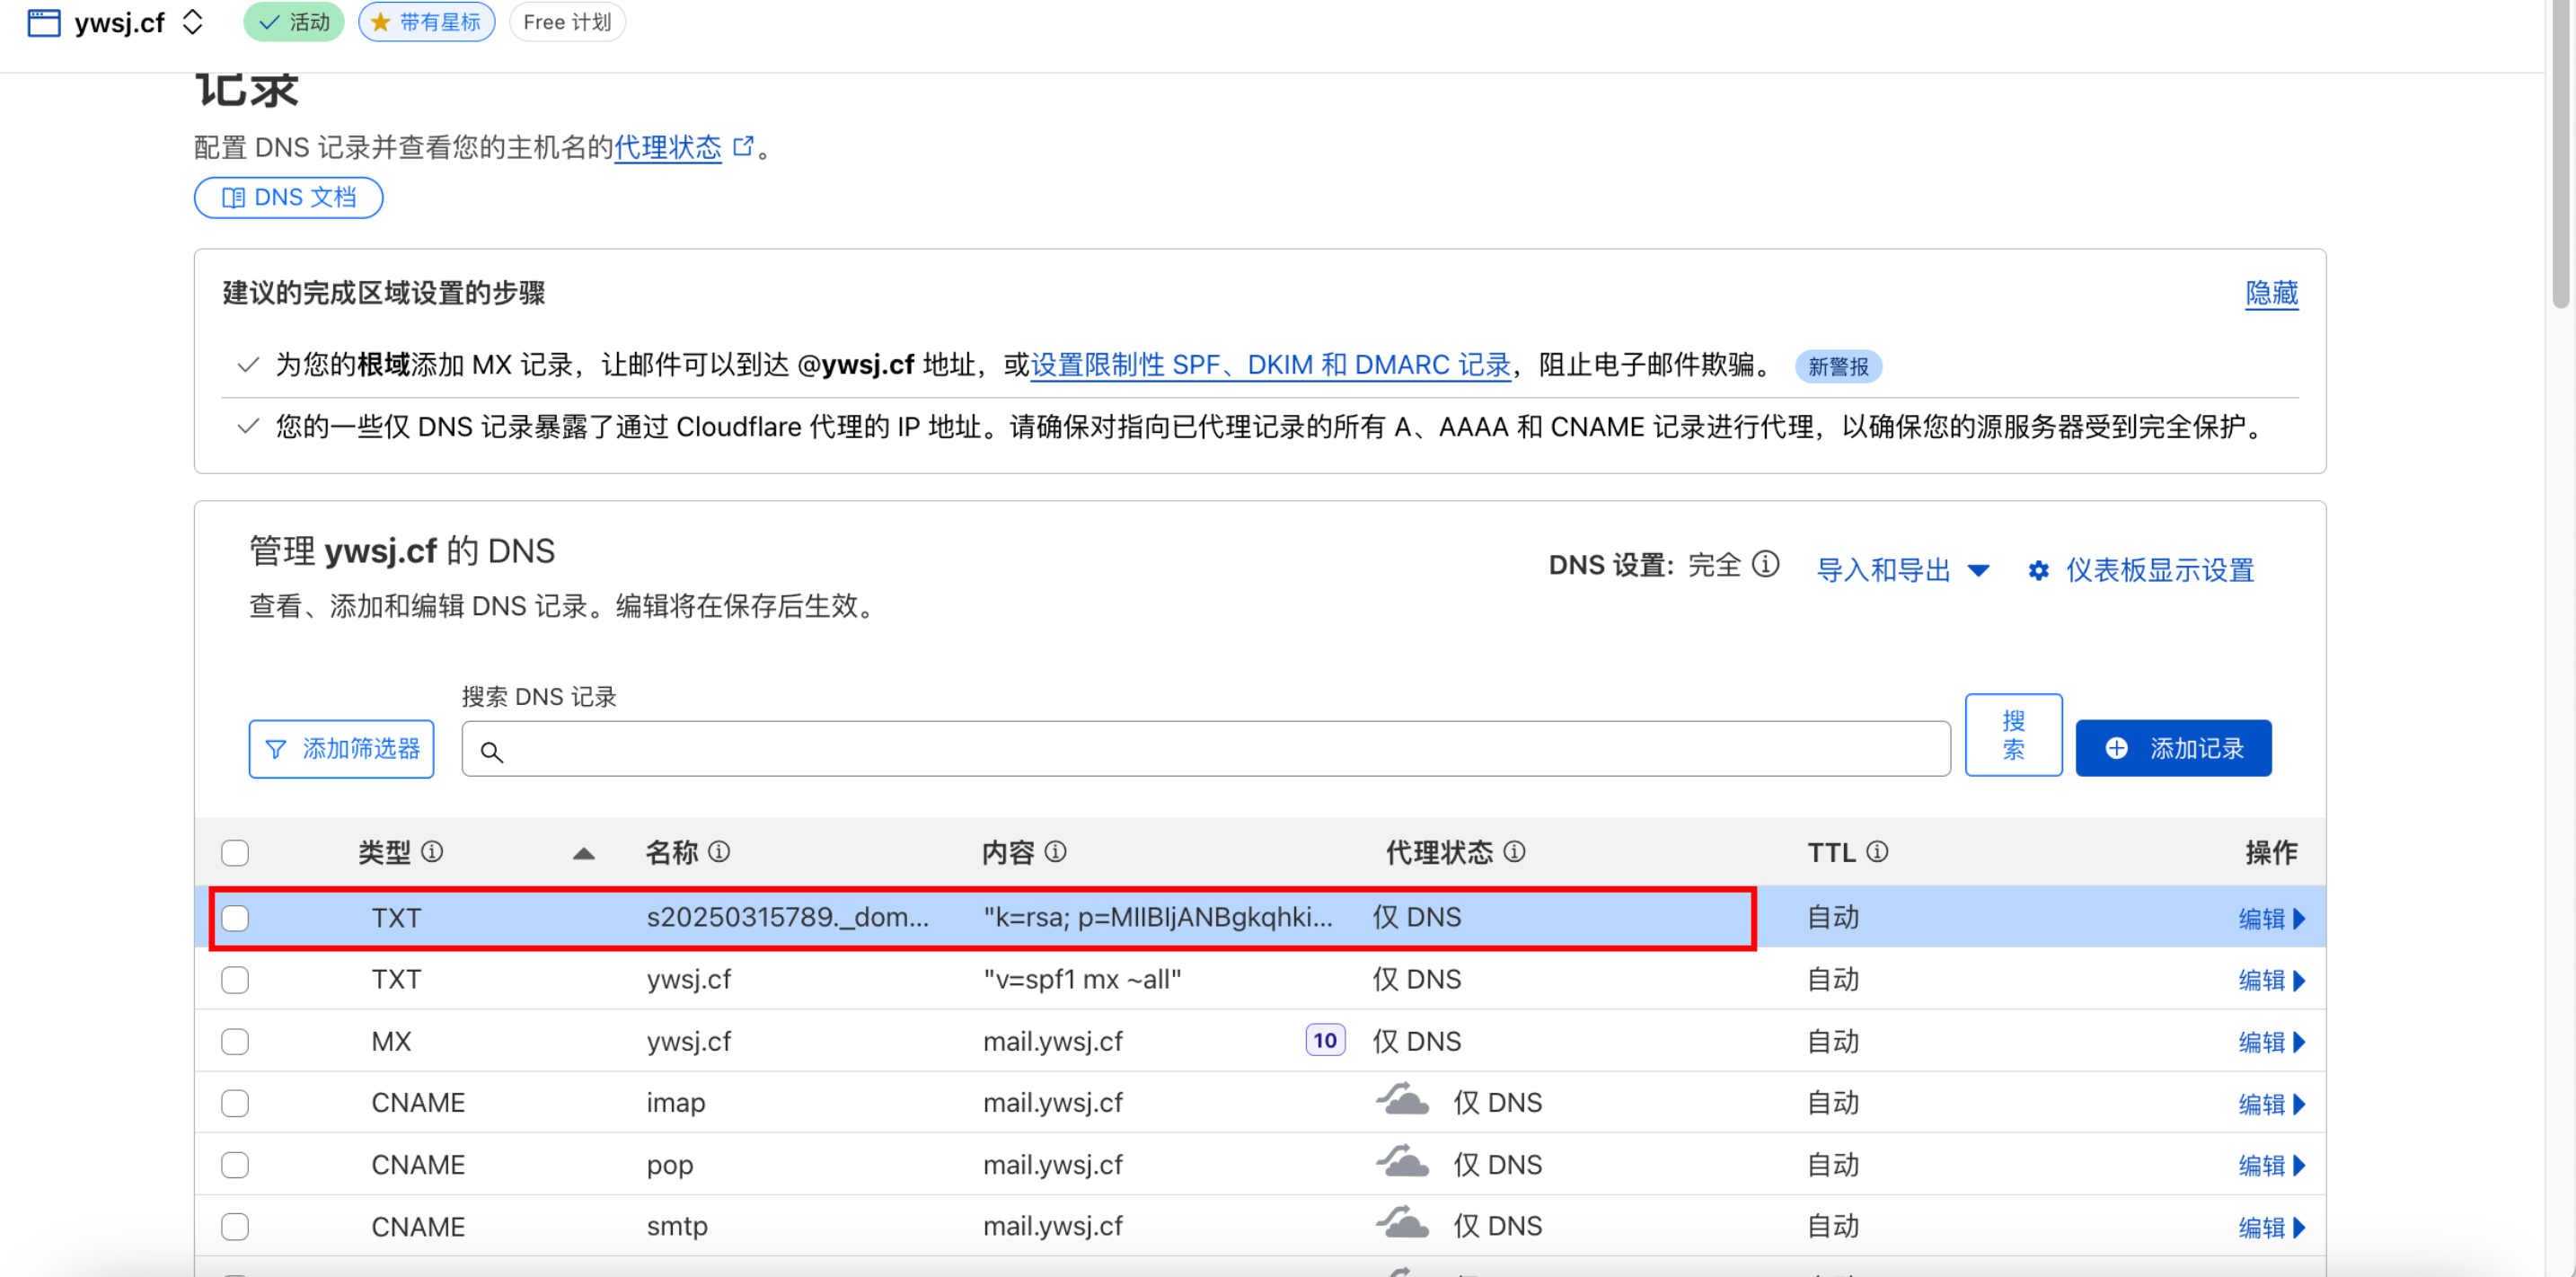Viewport: 2576px width, 1277px height.
Task: Click grey cloud icon on imap row
Action: pyautogui.click(x=1402, y=1099)
